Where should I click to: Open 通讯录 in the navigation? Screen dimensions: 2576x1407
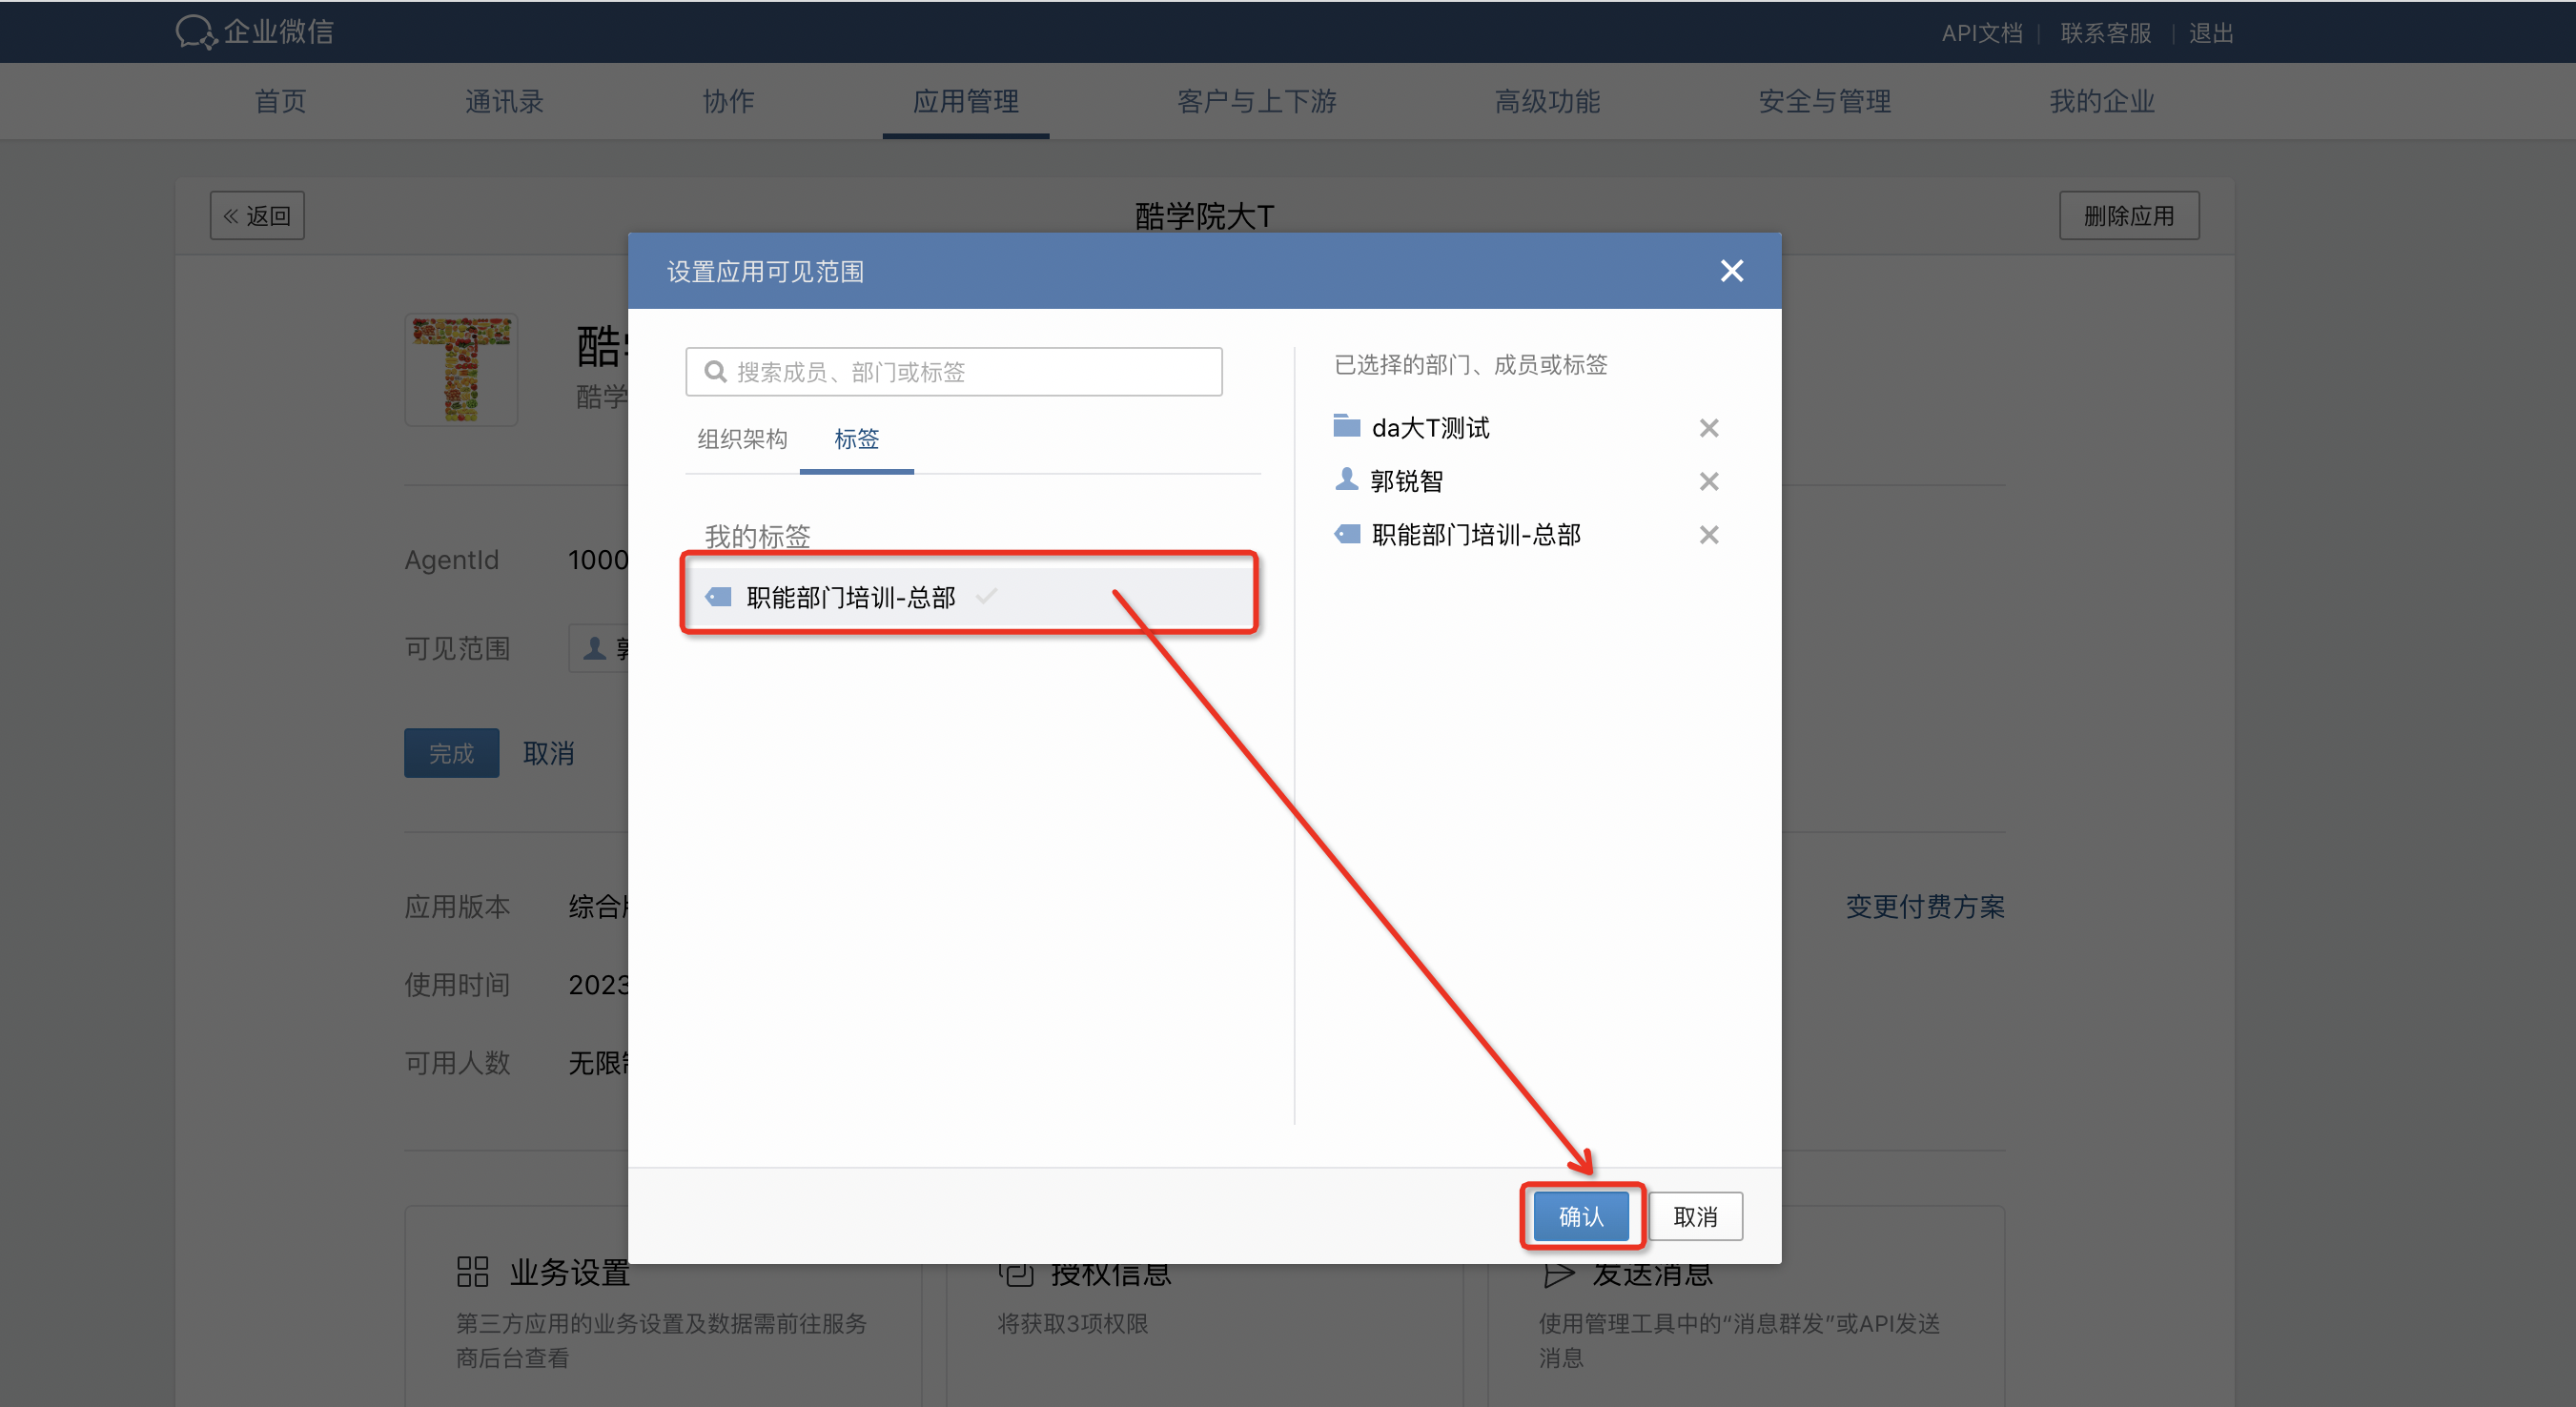[x=504, y=101]
